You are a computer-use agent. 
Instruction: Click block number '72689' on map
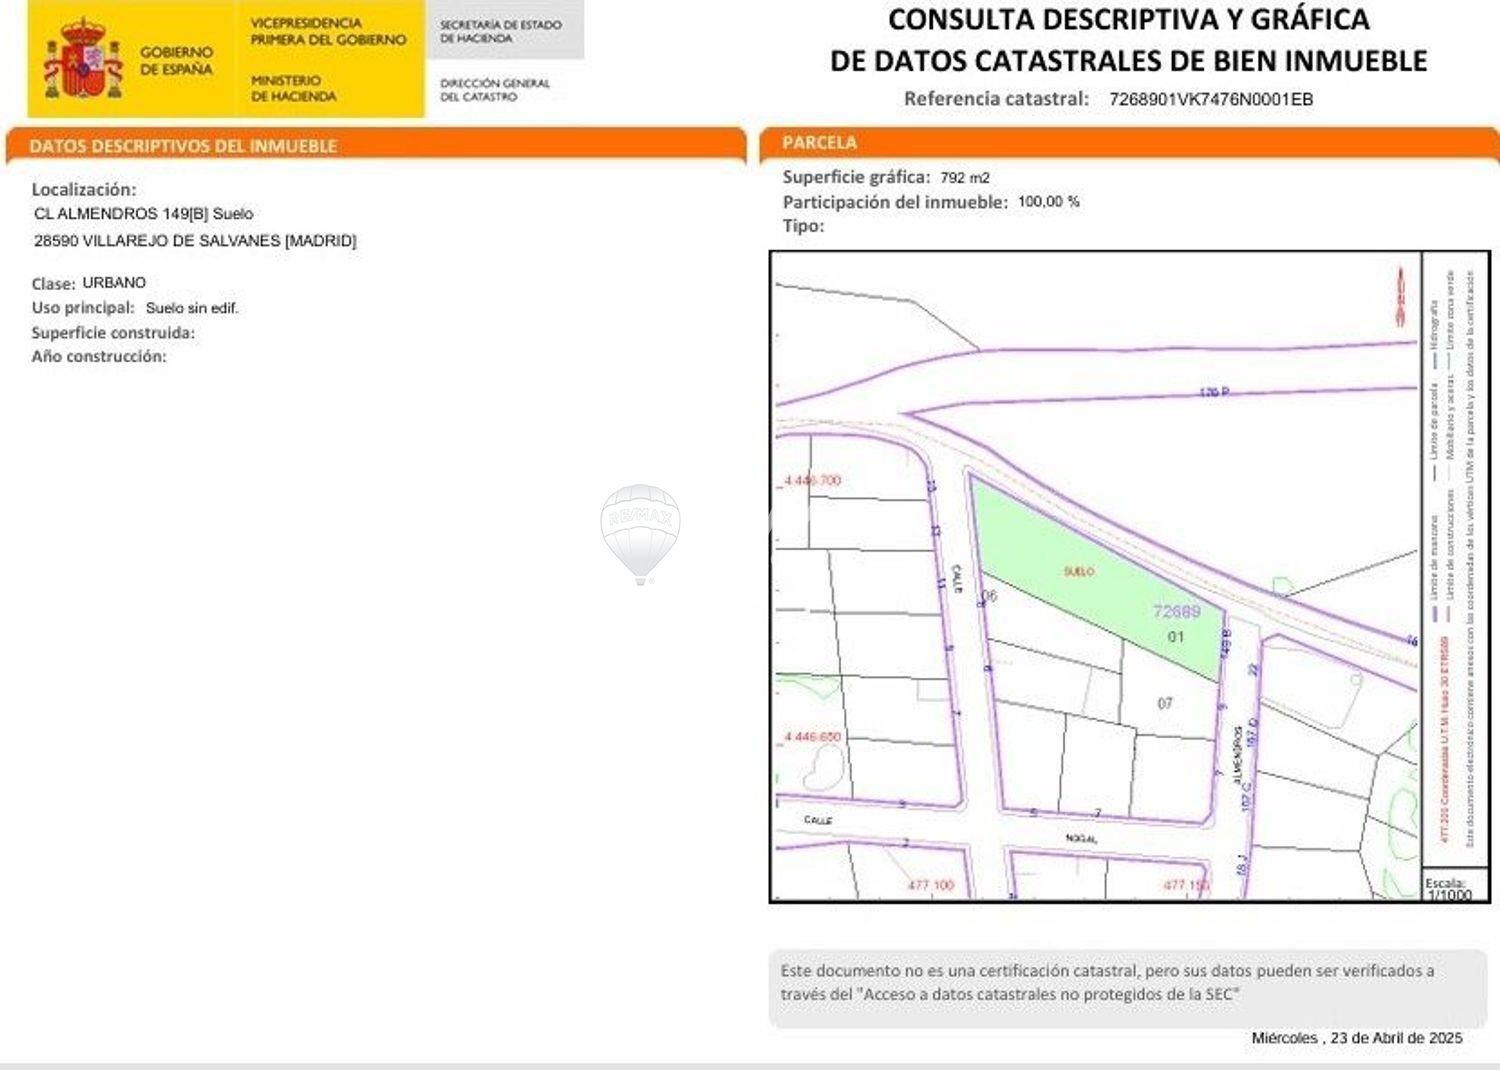1176,611
